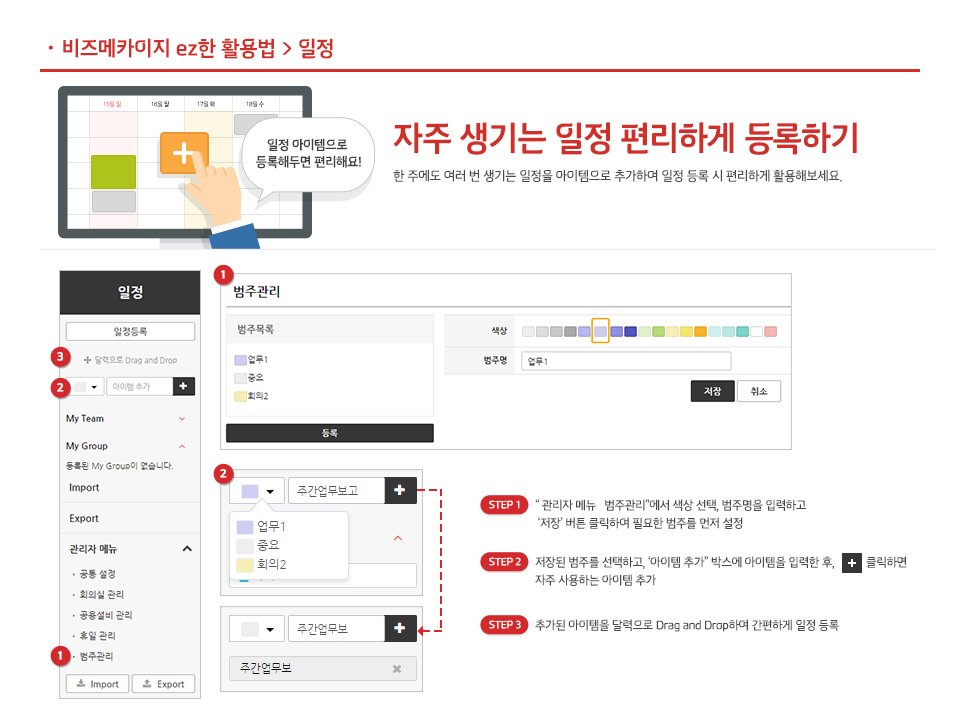Expand the My Team section chevron

point(182,419)
